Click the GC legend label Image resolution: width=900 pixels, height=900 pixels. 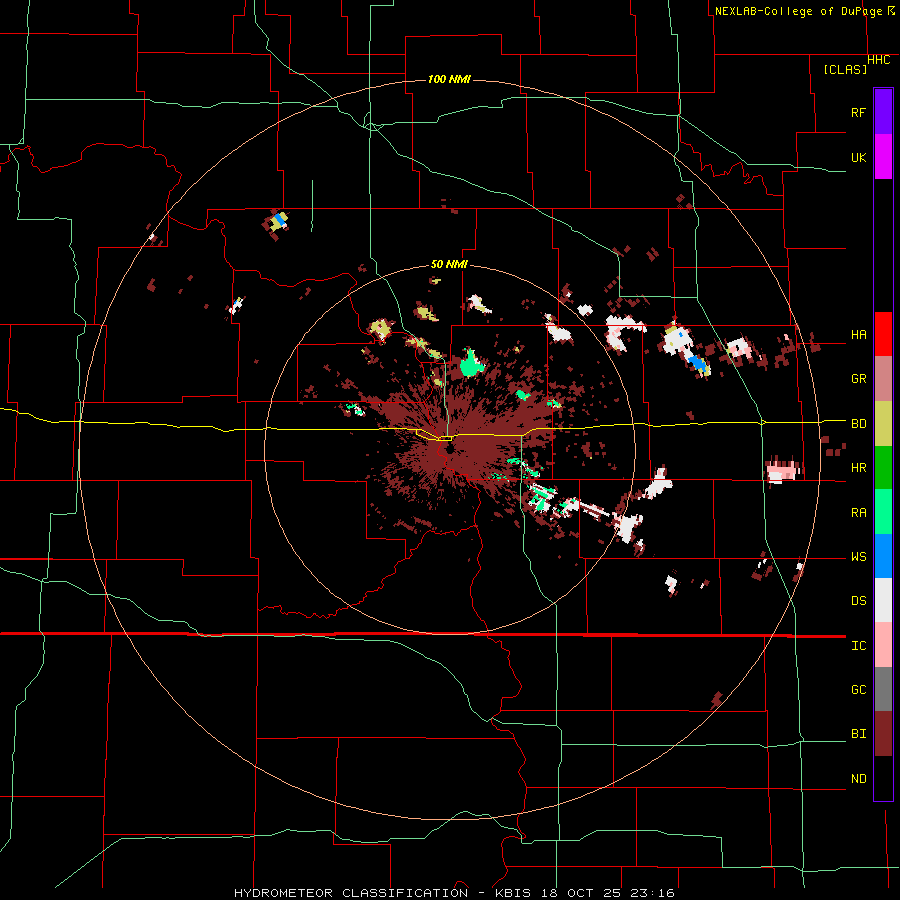point(858,690)
